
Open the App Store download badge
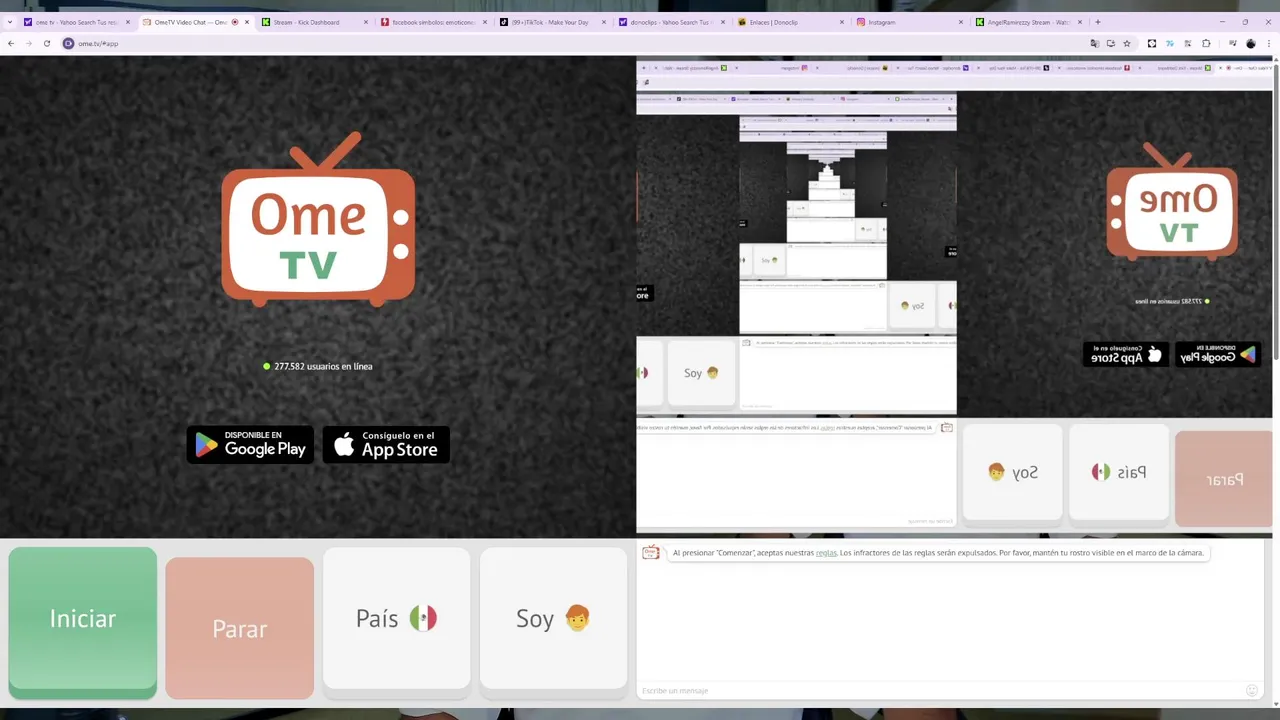pos(386,445)
